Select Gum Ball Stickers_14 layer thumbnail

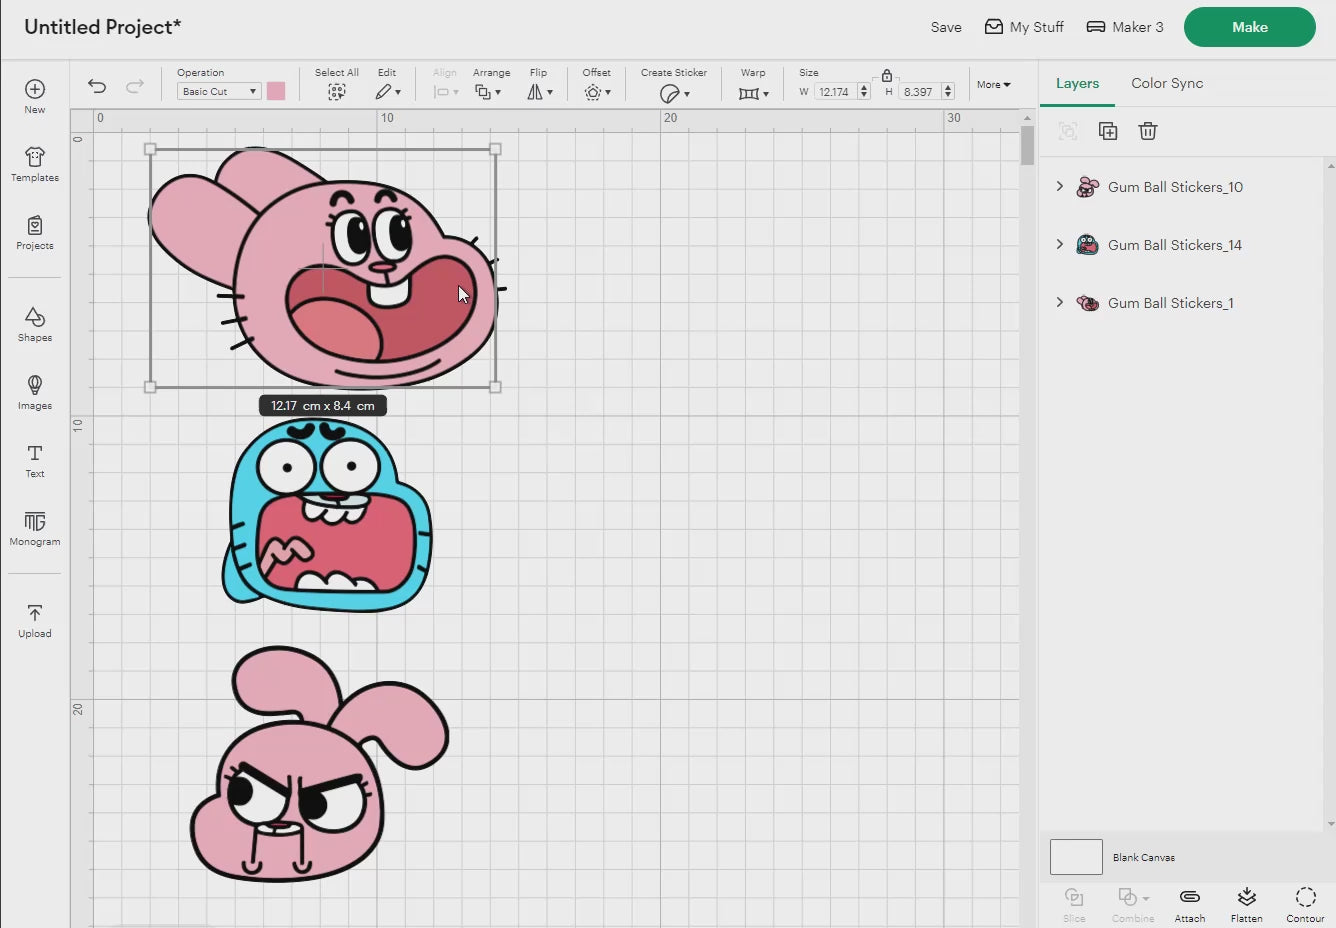[x=1087, y=245]
